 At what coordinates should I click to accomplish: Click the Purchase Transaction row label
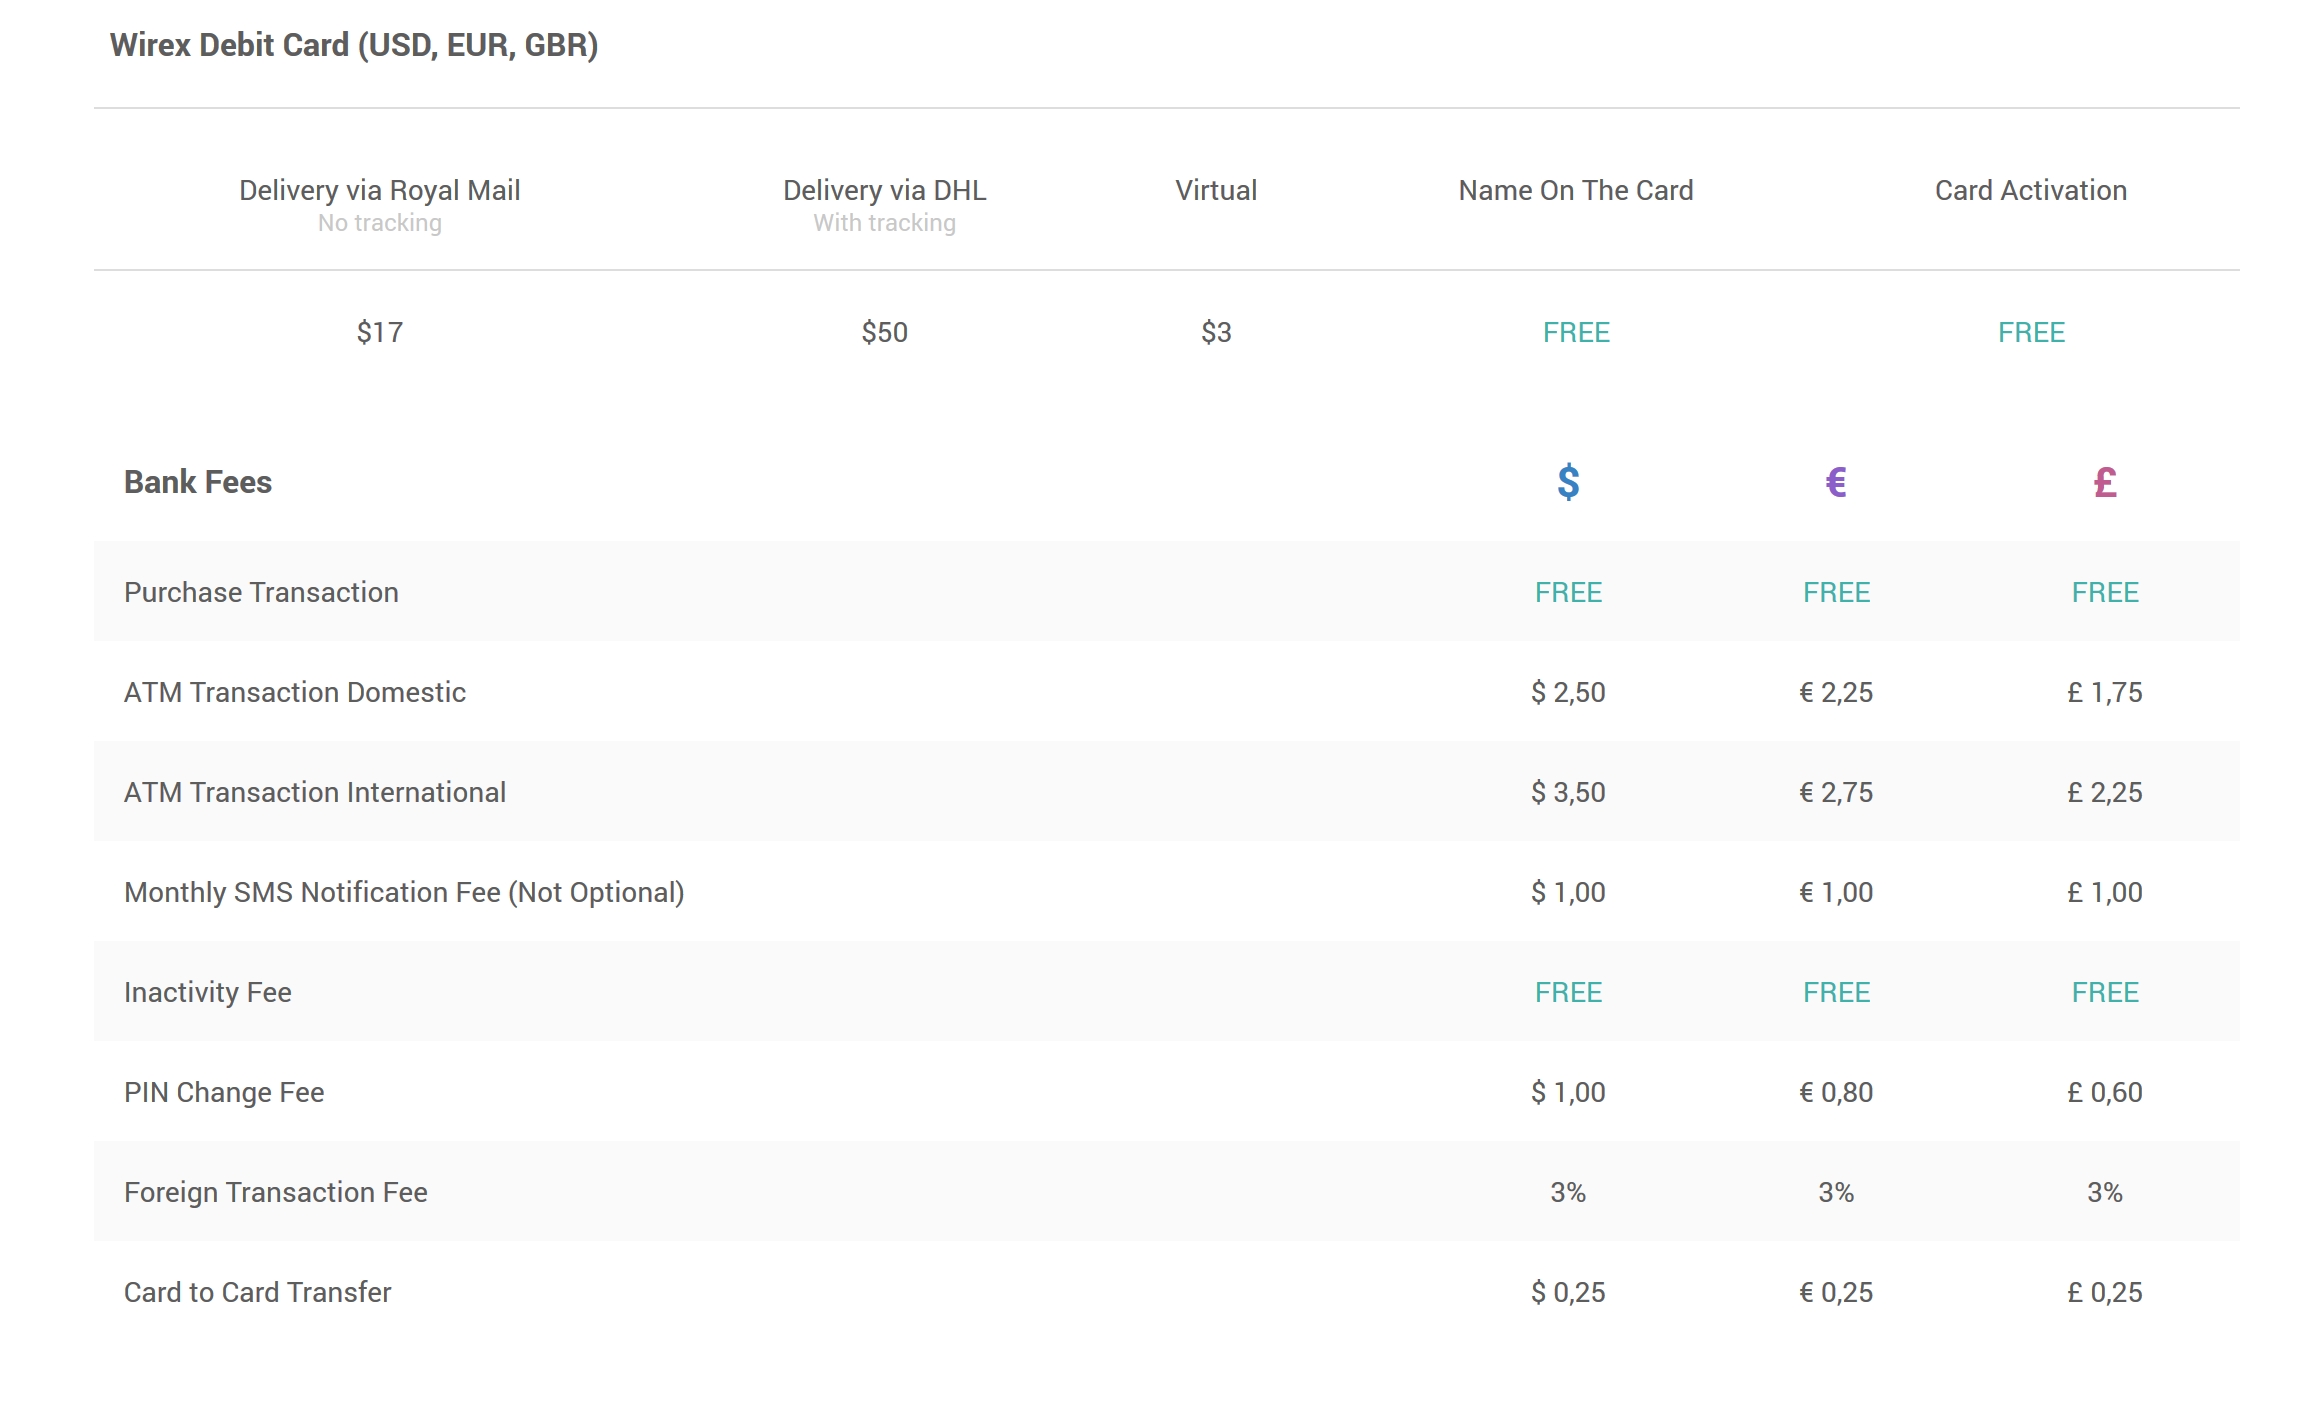point(261,592)
